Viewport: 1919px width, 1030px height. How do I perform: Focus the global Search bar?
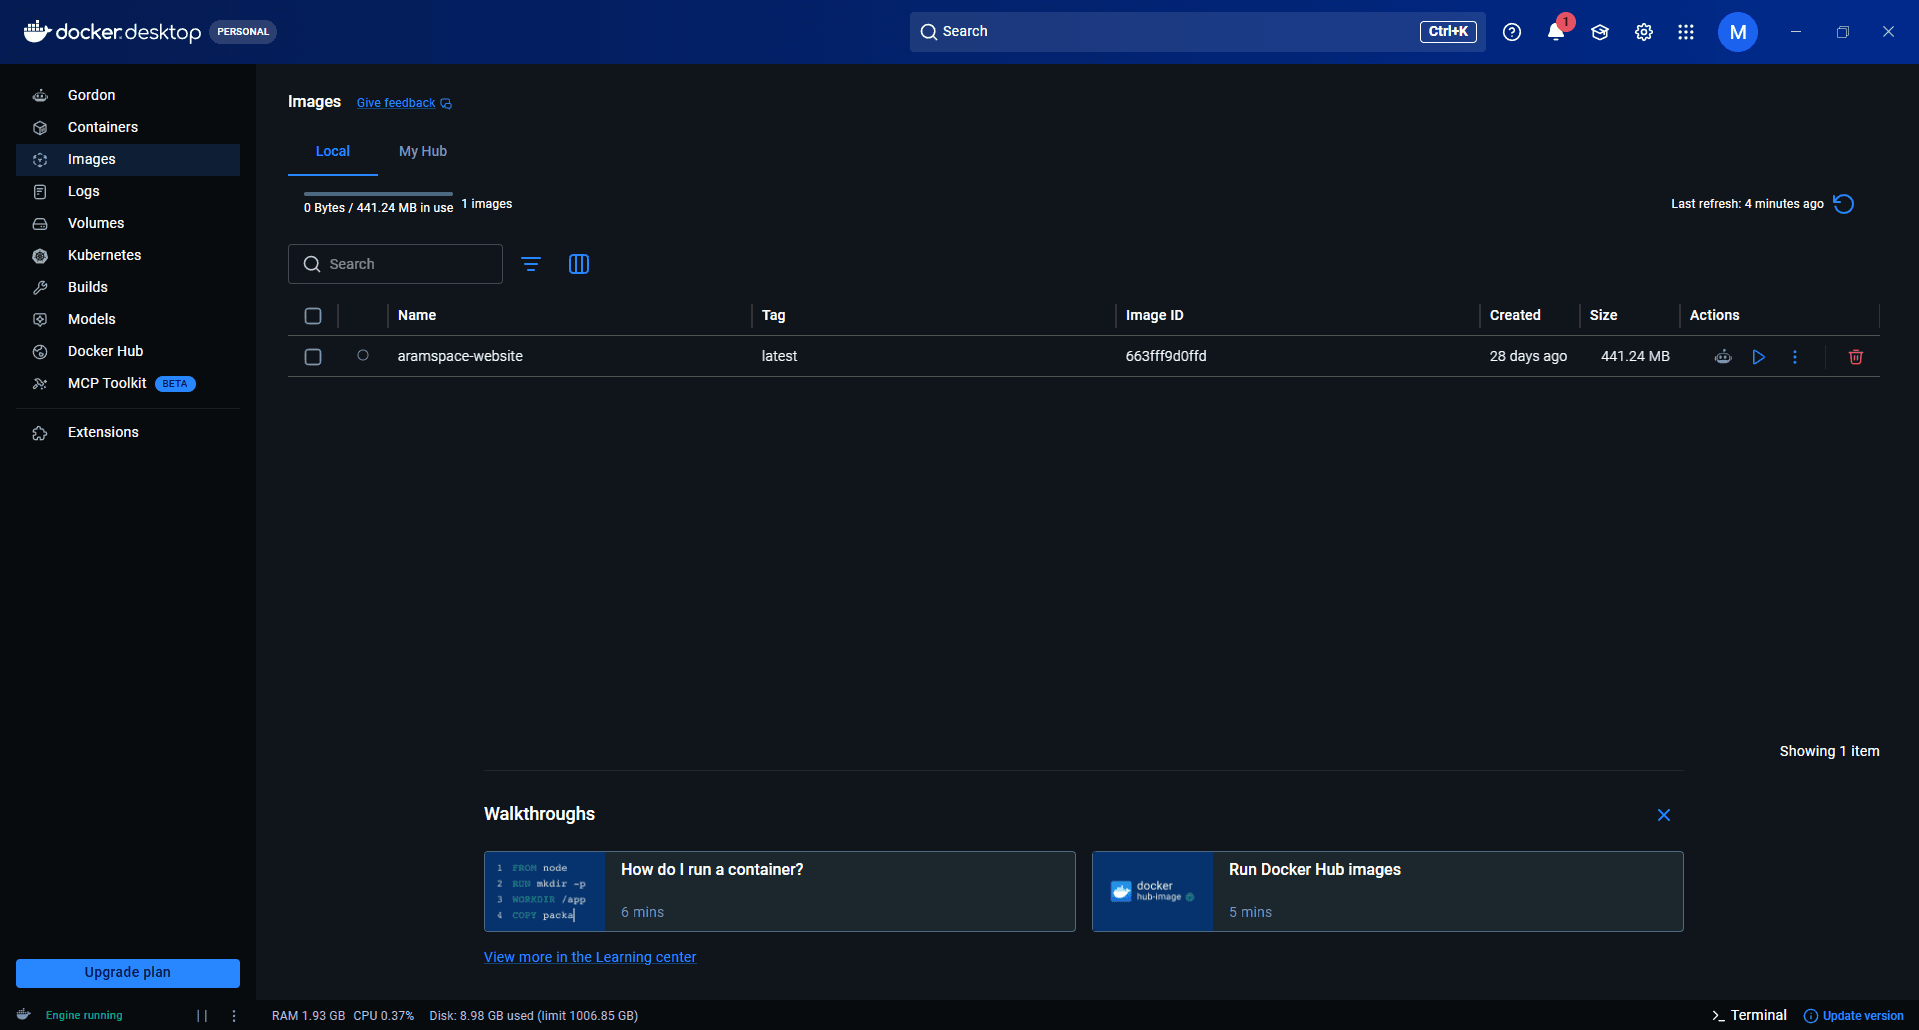[1197, 32]
